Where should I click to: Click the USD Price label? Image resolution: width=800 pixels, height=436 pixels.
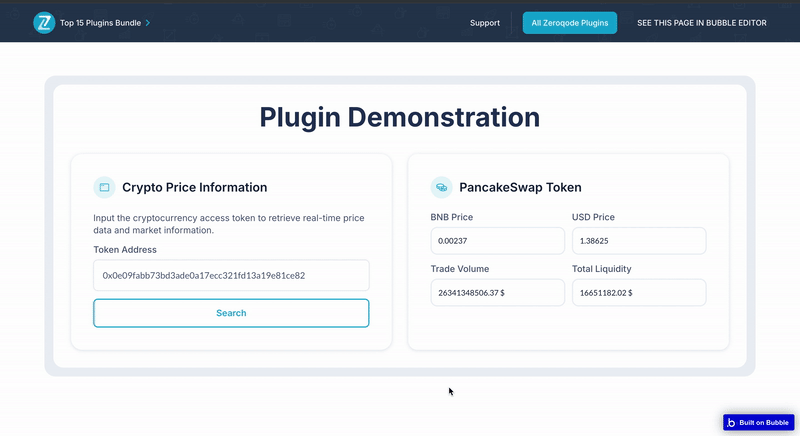593,217
